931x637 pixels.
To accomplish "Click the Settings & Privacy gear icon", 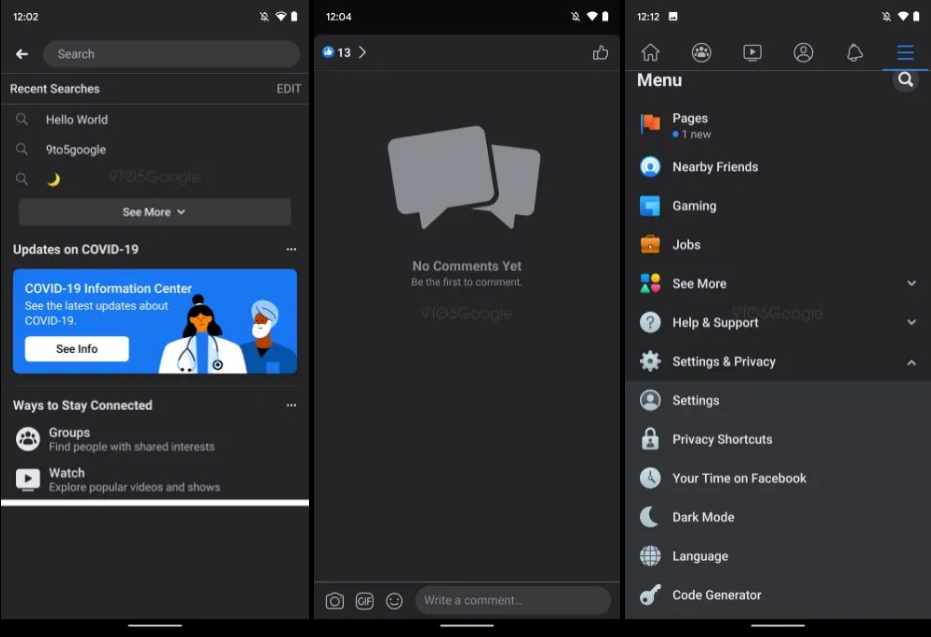I will [x=650, y=362].
